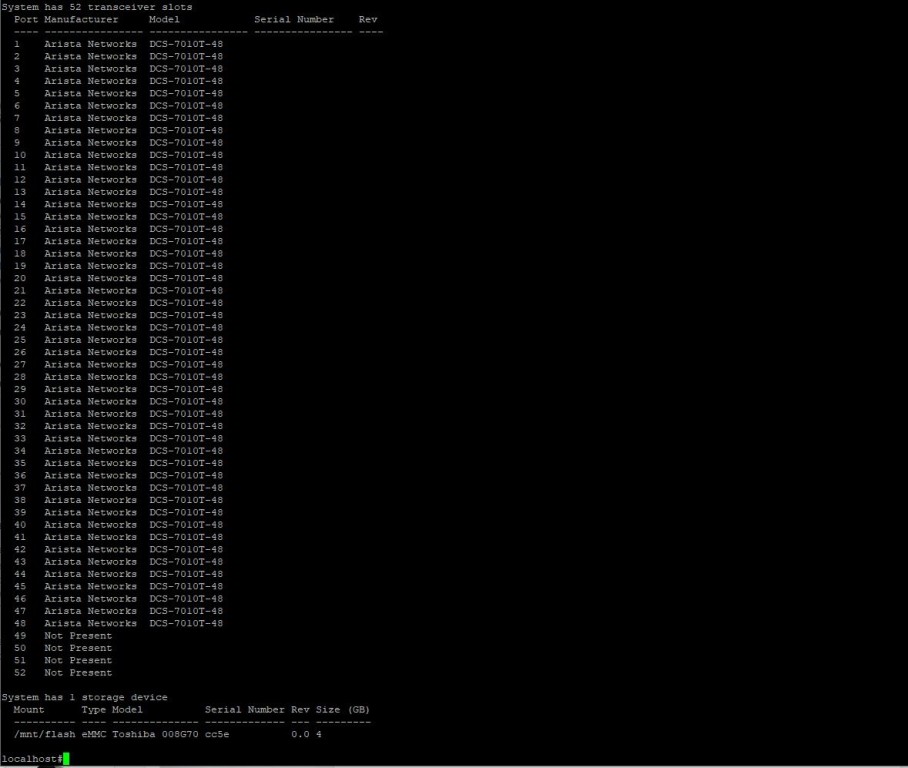Click 'DCS-7010T-48' in the port 16 row
This screenshot has width=908, height=768.
pyautogui.click(x=186, y=229)
